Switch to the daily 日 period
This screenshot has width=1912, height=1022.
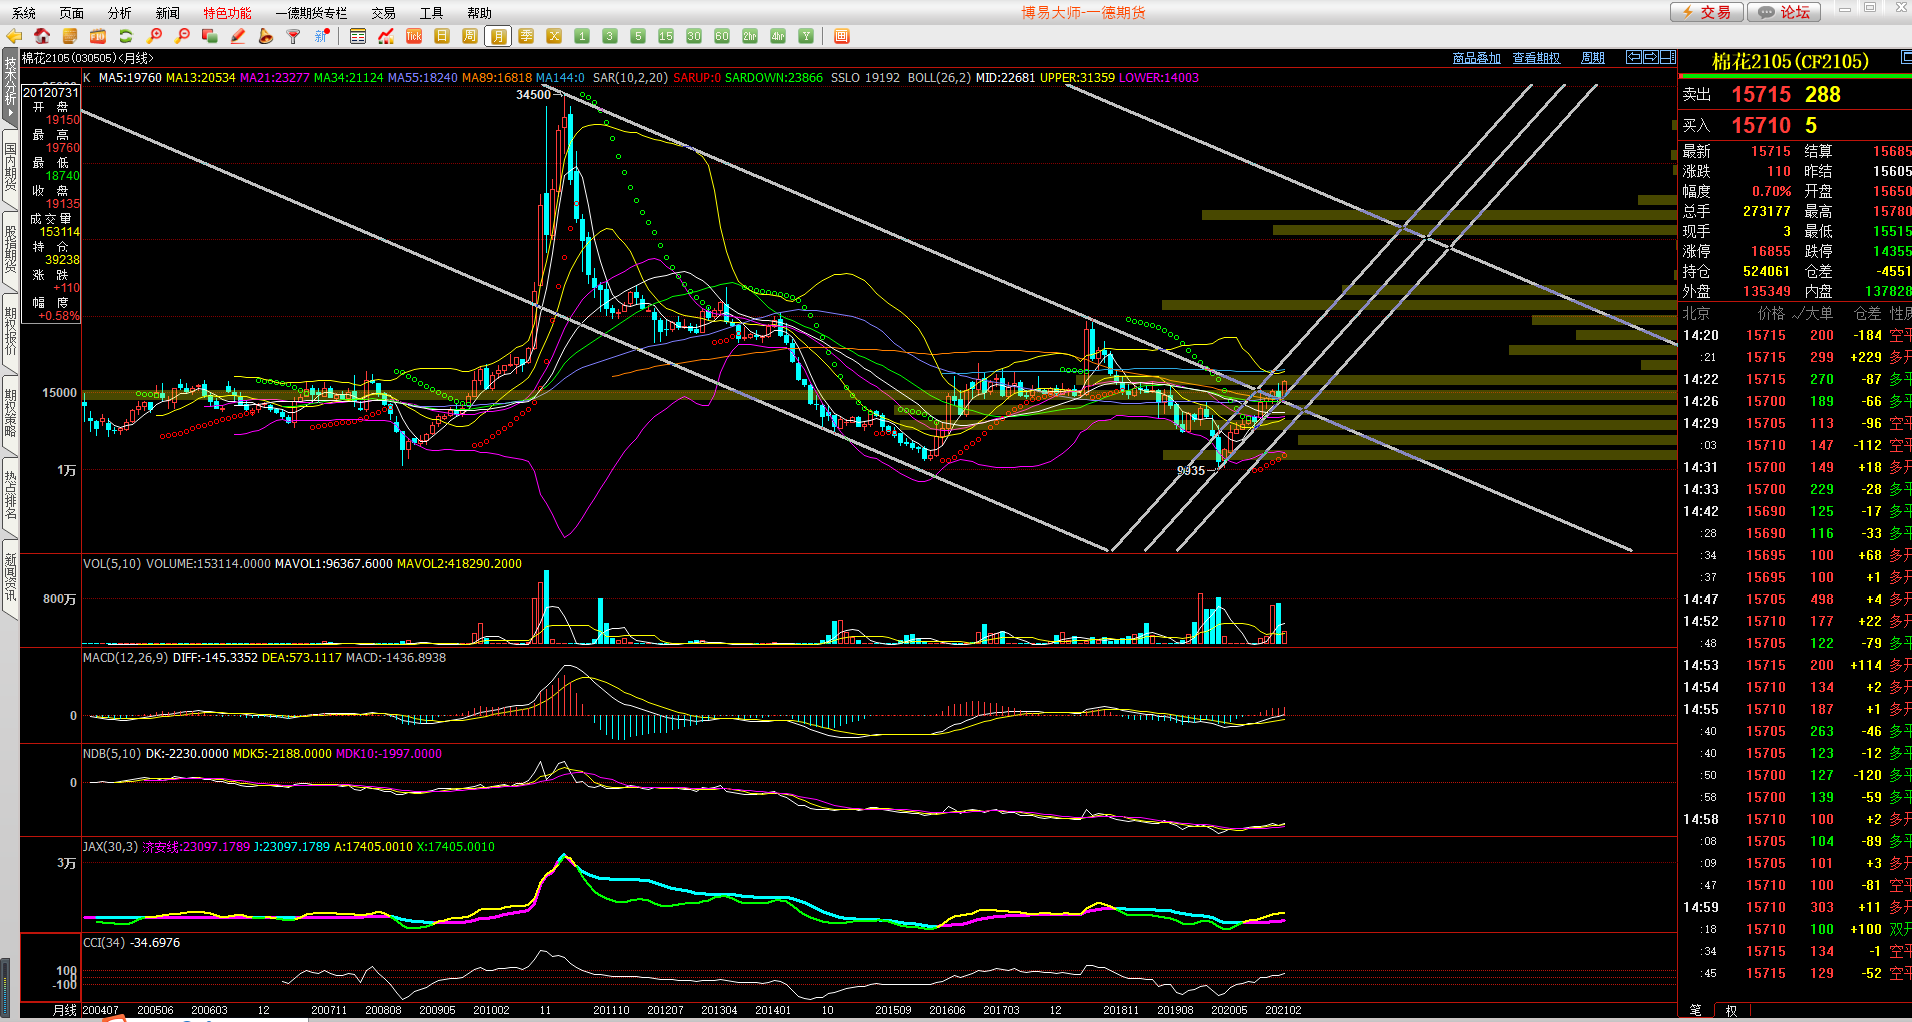[x=442, y=36]
